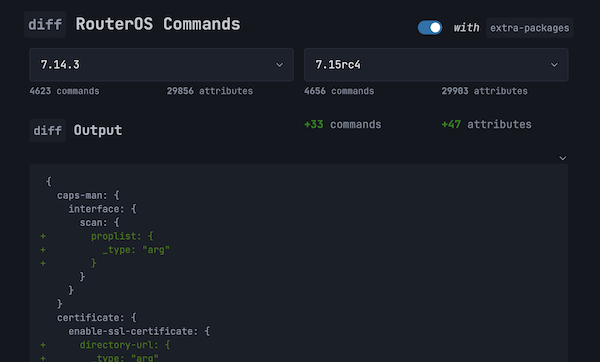Open the 7.15rc4 version dropdown
The width and height of the screenshot is (600, 362).
click(x=436, y=65)
